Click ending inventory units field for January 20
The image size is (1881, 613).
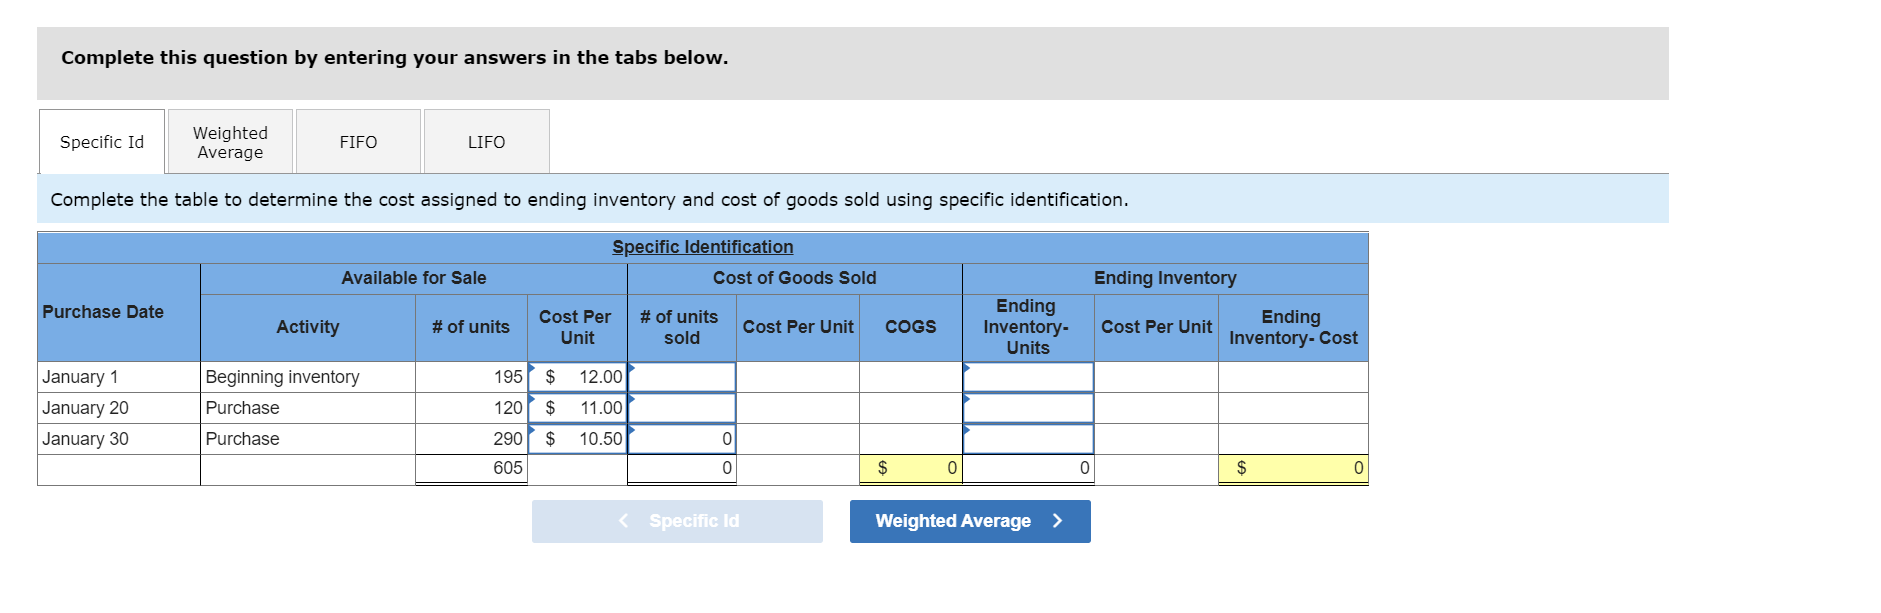click(x=1028, y=408)
